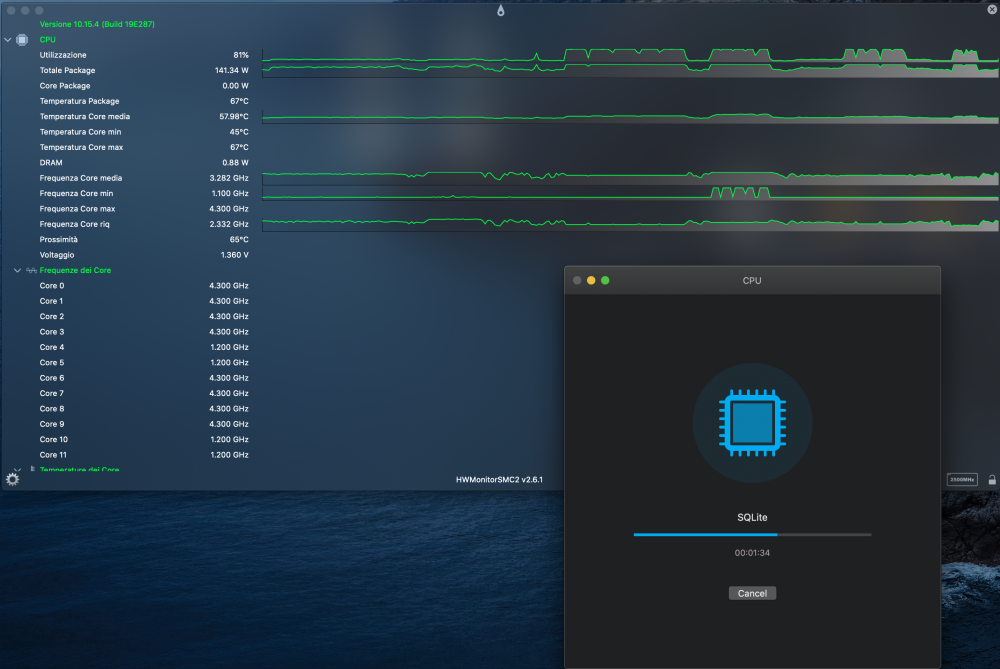The height and width of the screenshot is (669, 1000).
Task: Select the Temperatura Core max row
Action: (x=143, y=147)
